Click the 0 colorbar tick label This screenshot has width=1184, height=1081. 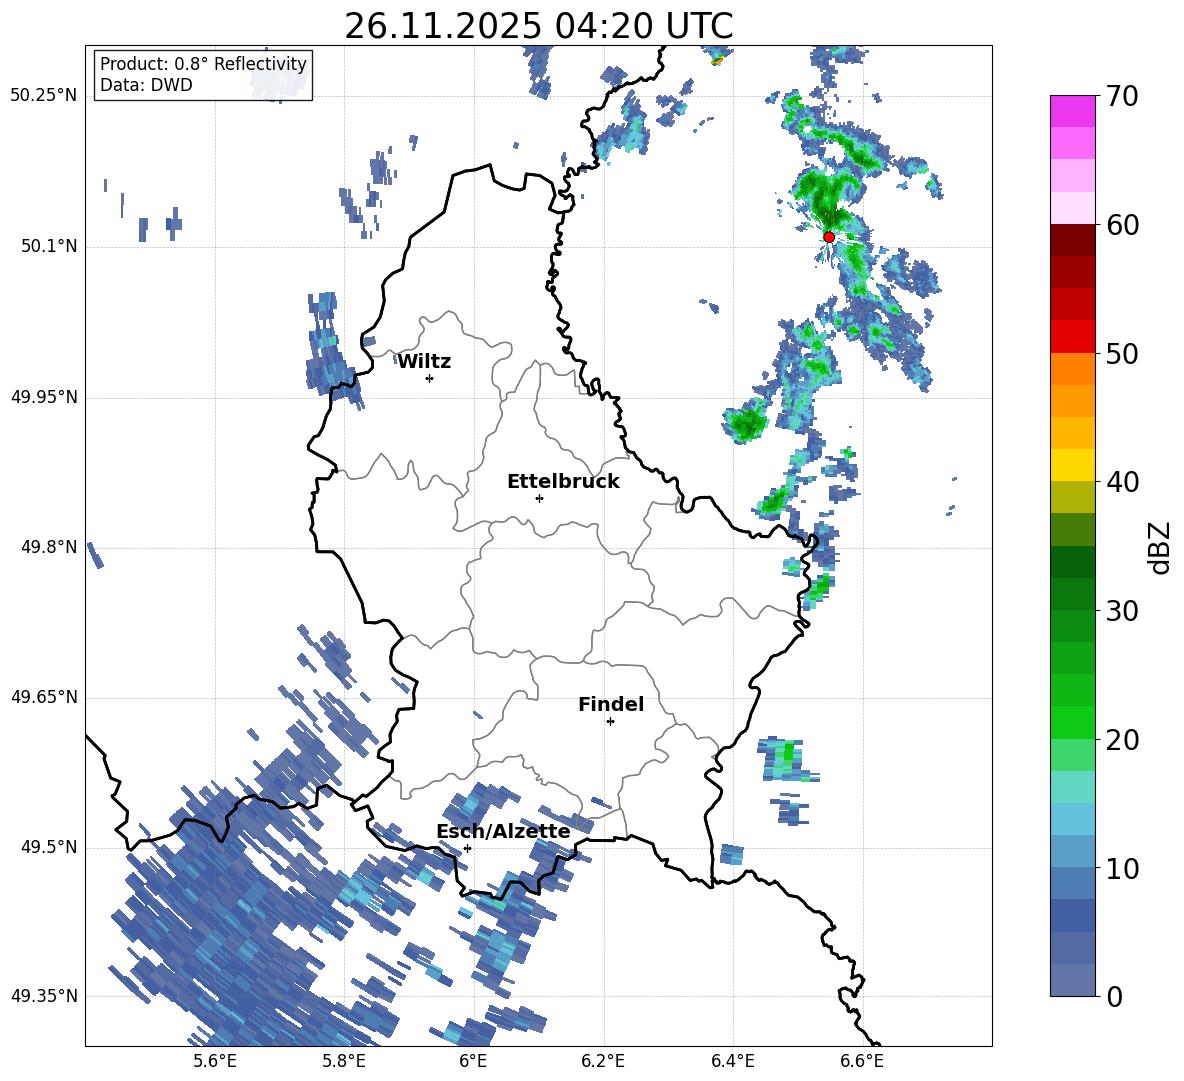point(1114,996)
